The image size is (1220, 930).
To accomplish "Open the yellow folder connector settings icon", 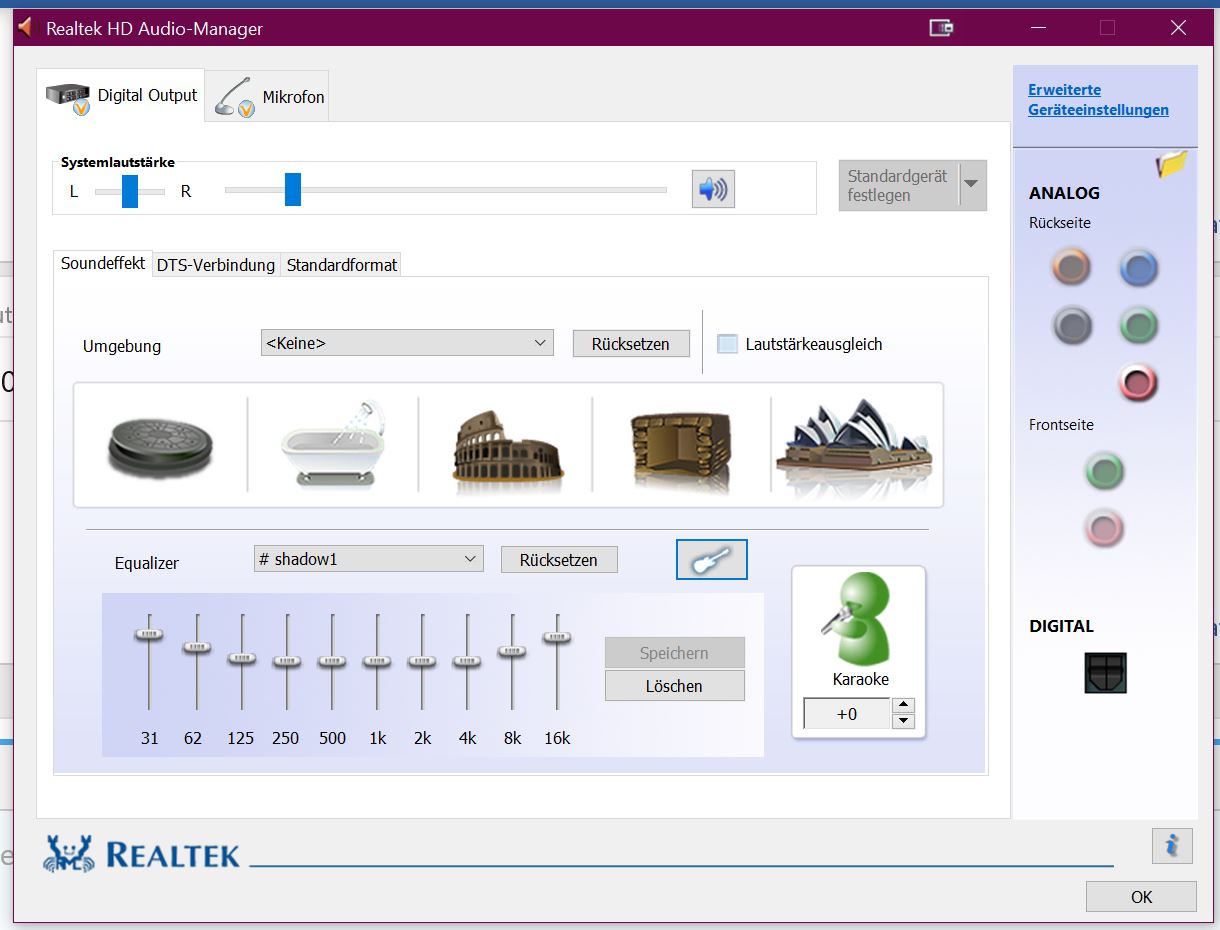I will coord(1172,165).
